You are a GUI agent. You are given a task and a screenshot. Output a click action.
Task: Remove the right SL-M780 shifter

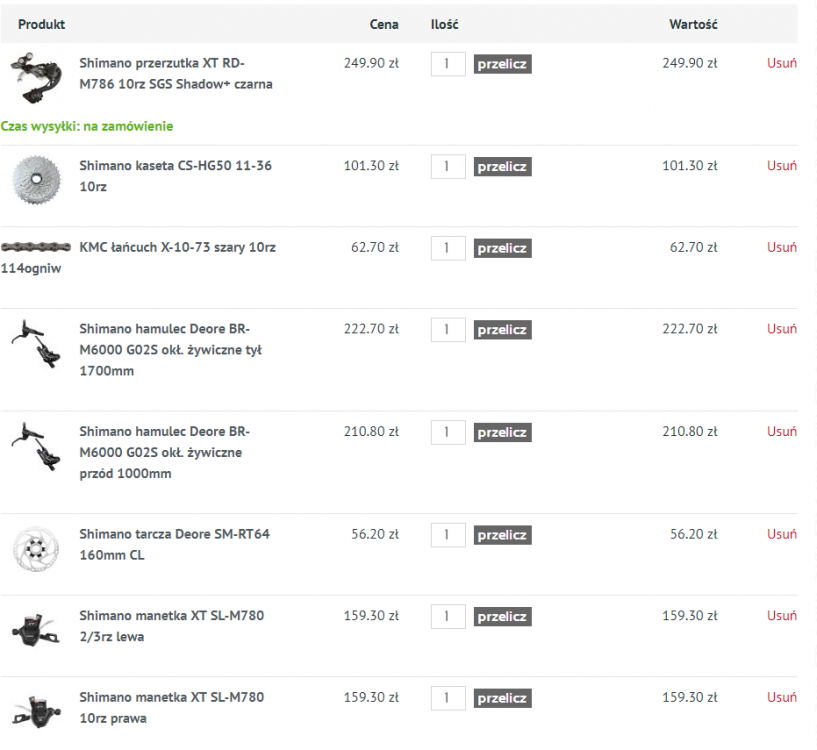pos(782,697)
